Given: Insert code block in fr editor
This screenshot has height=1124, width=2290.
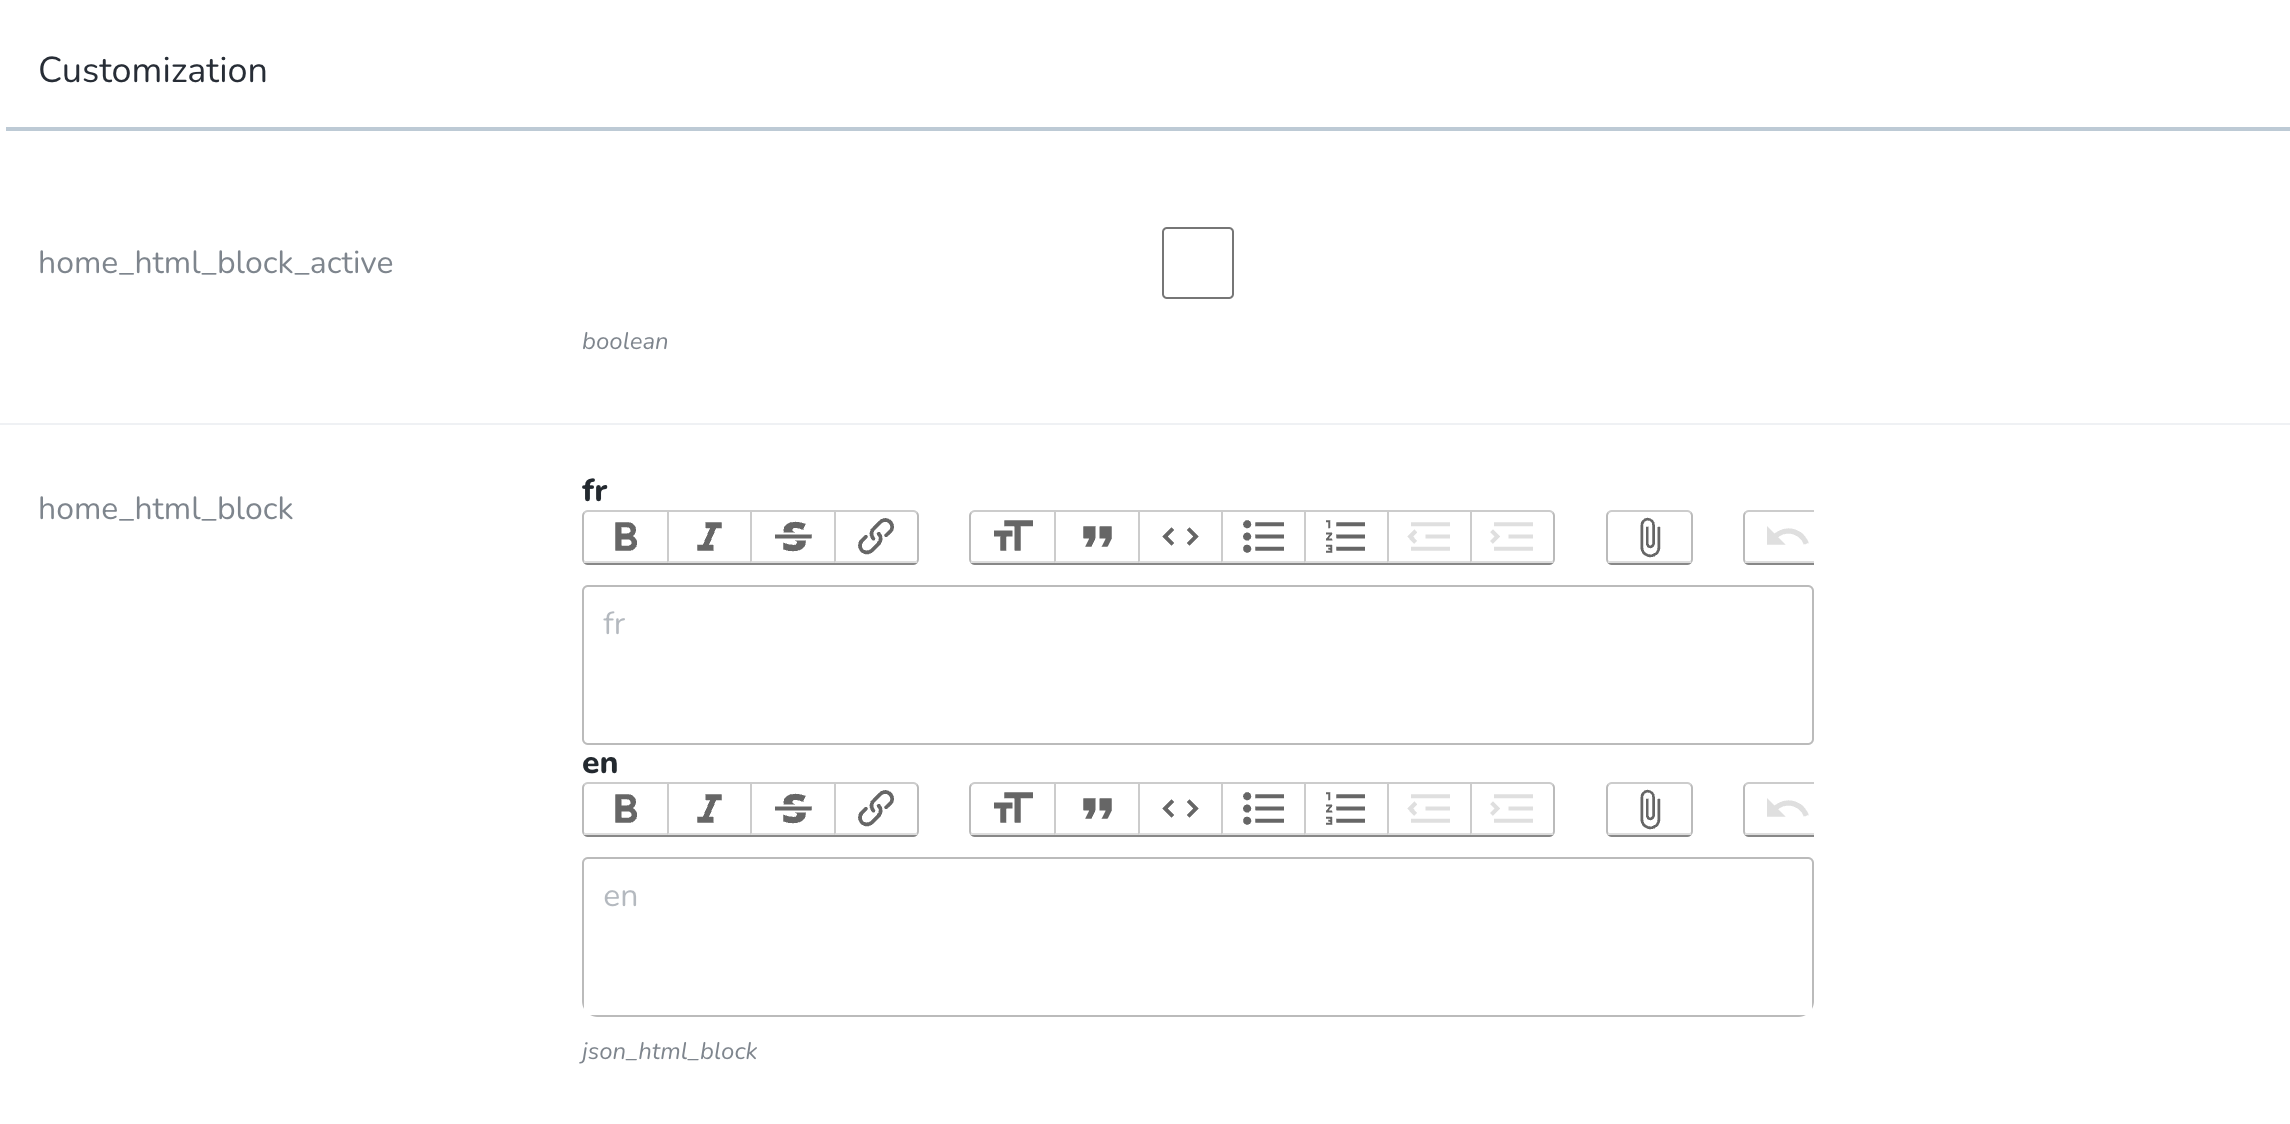Looking at the screenshot, I should tap(1180, 537).
